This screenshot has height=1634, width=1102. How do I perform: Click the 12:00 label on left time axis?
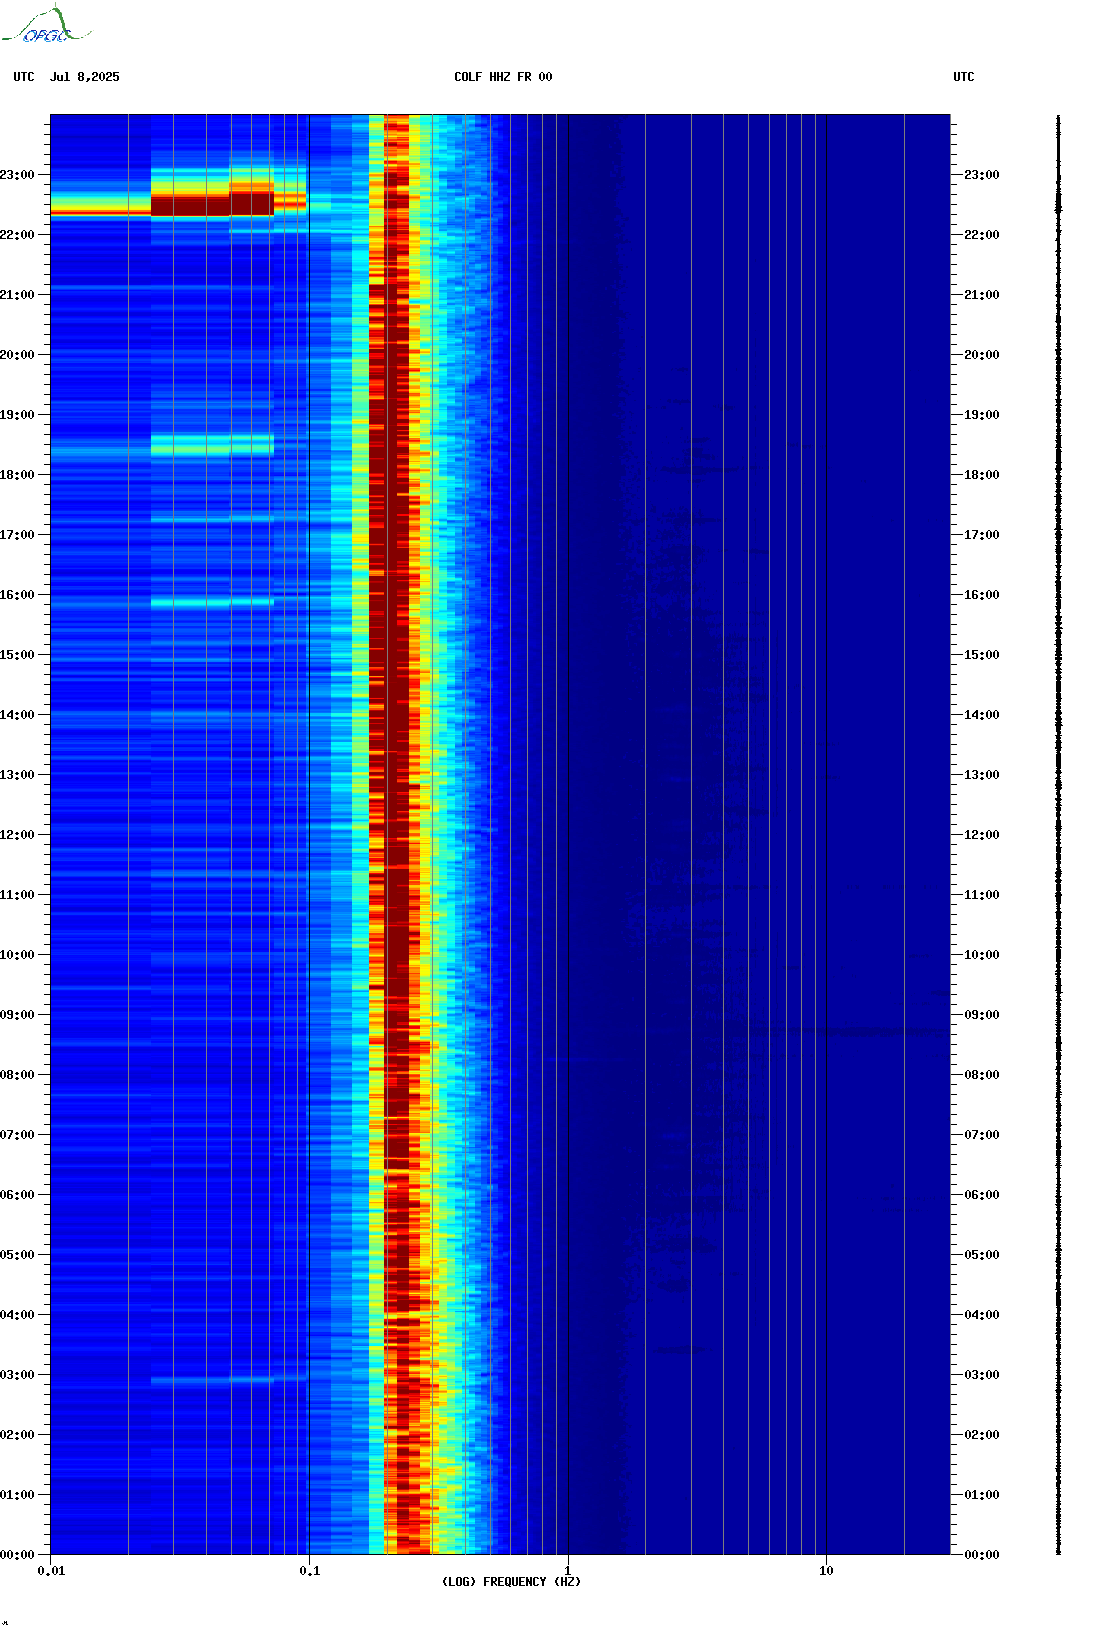(17, 835)
